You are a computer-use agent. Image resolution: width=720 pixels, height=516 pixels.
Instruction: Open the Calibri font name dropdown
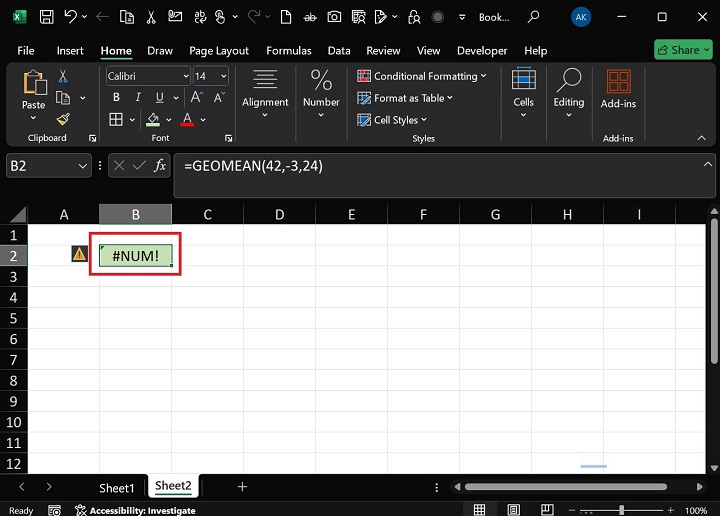click(x=186, y=76)
